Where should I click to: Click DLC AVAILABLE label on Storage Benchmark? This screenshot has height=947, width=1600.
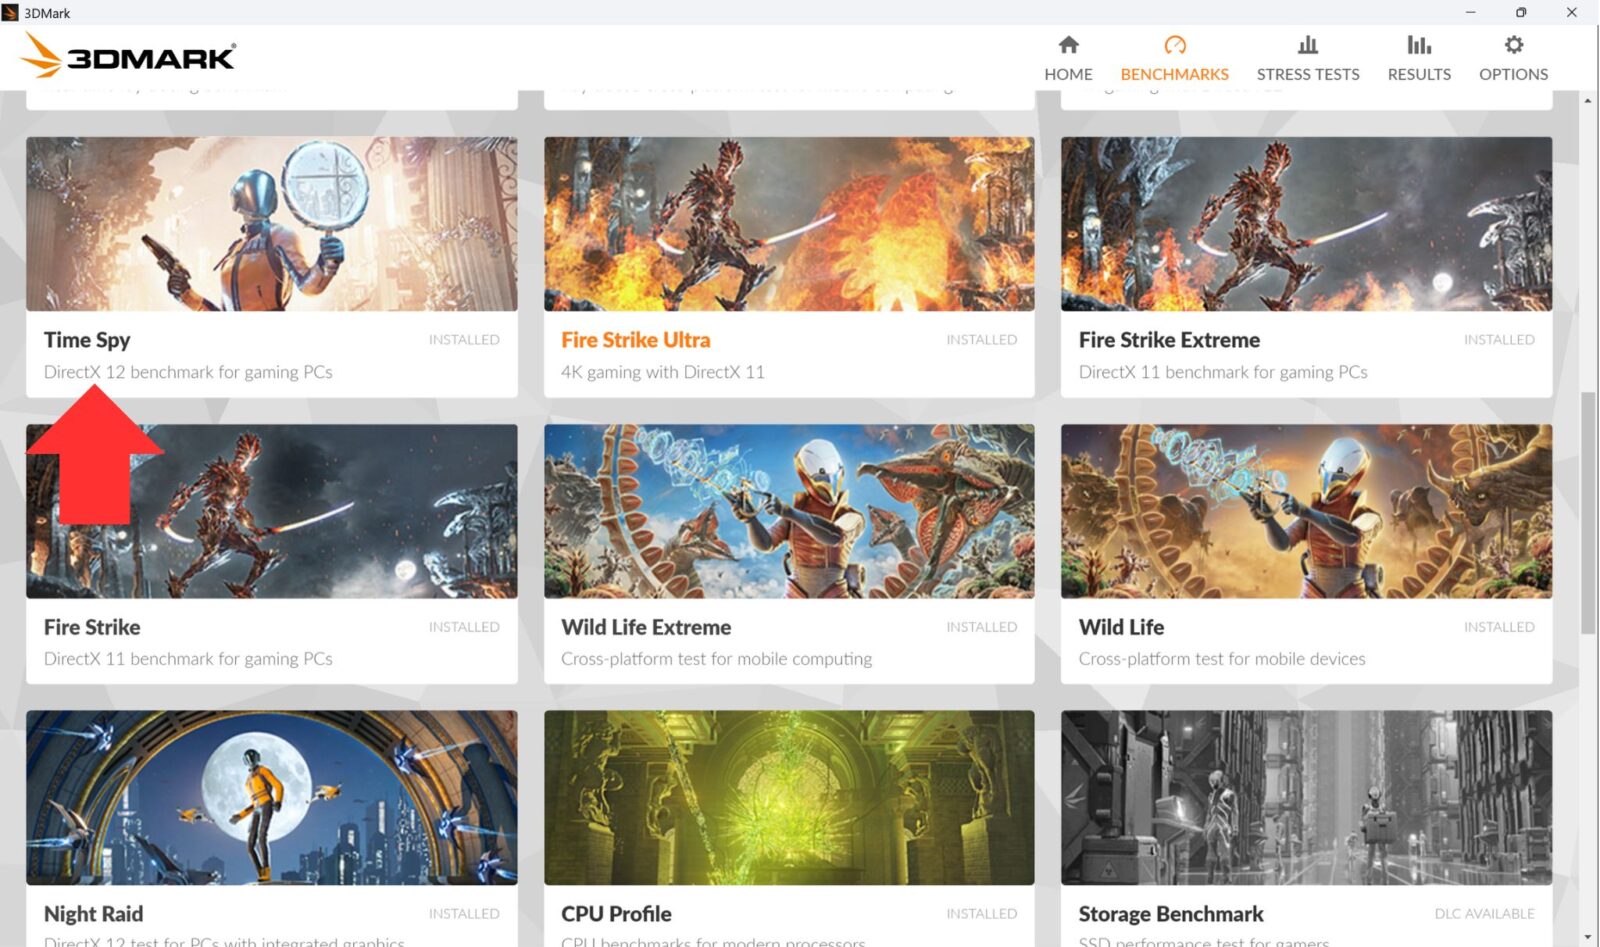point(1484,914)
